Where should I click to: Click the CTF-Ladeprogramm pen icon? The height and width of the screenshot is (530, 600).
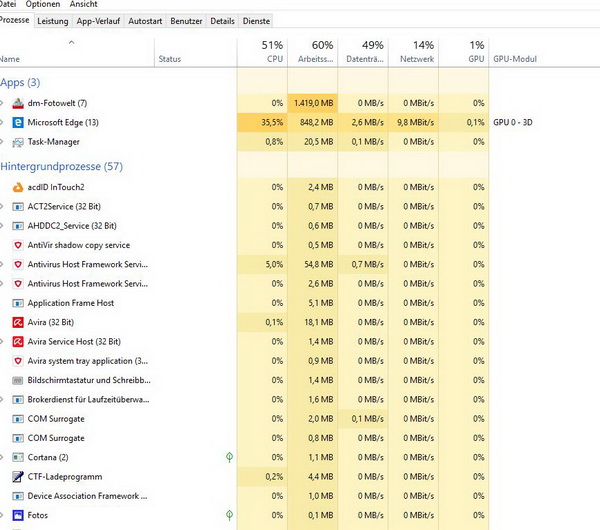click(x=18, y=476)
